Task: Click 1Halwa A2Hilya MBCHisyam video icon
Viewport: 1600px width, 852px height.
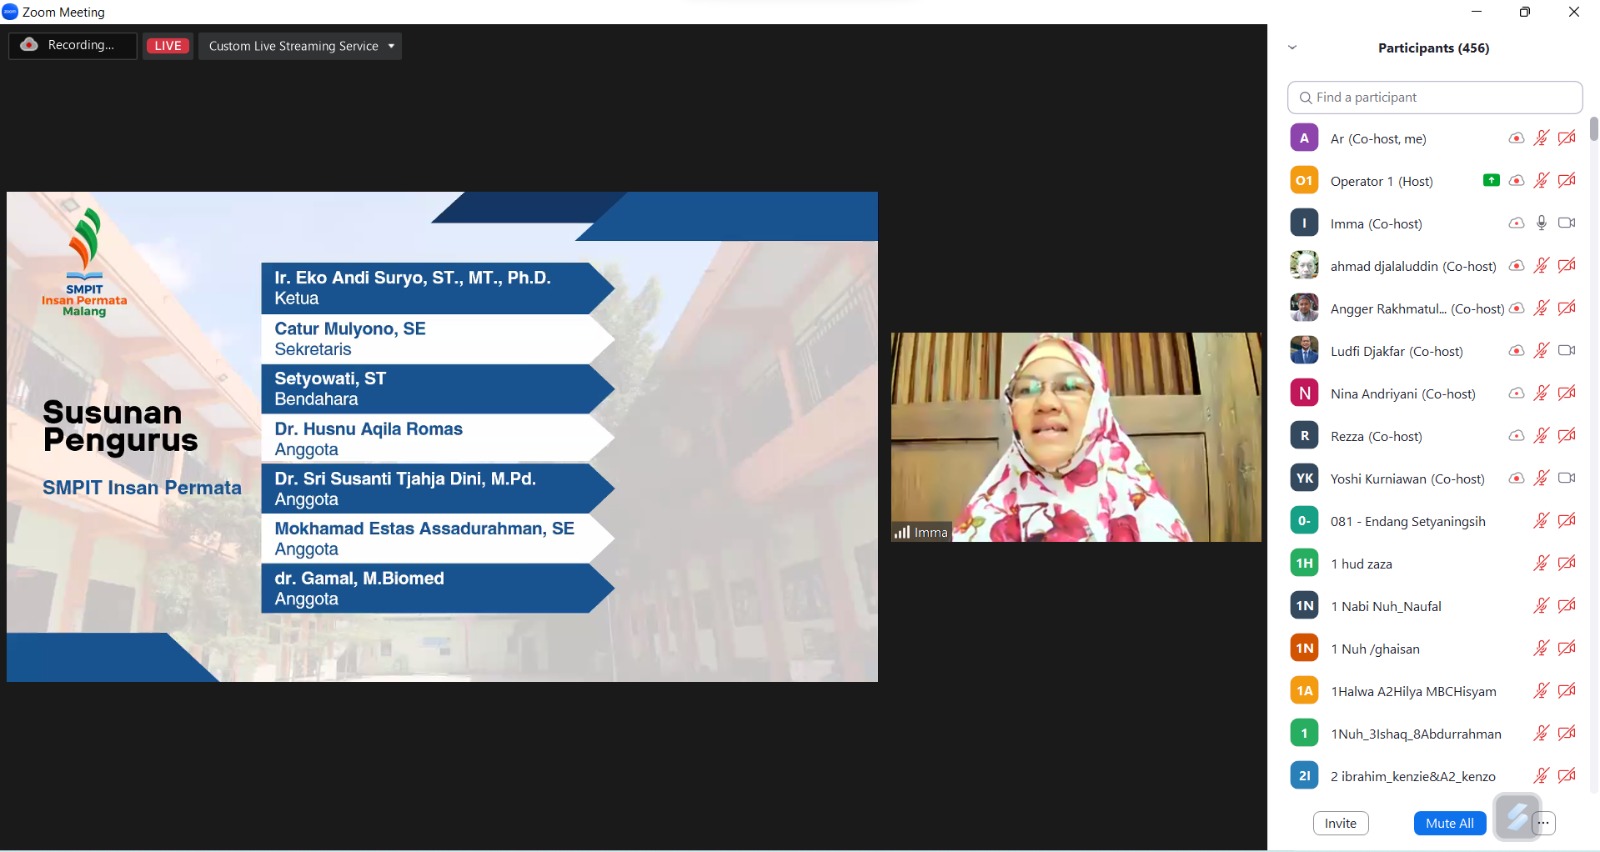Action: point(1567,690)
